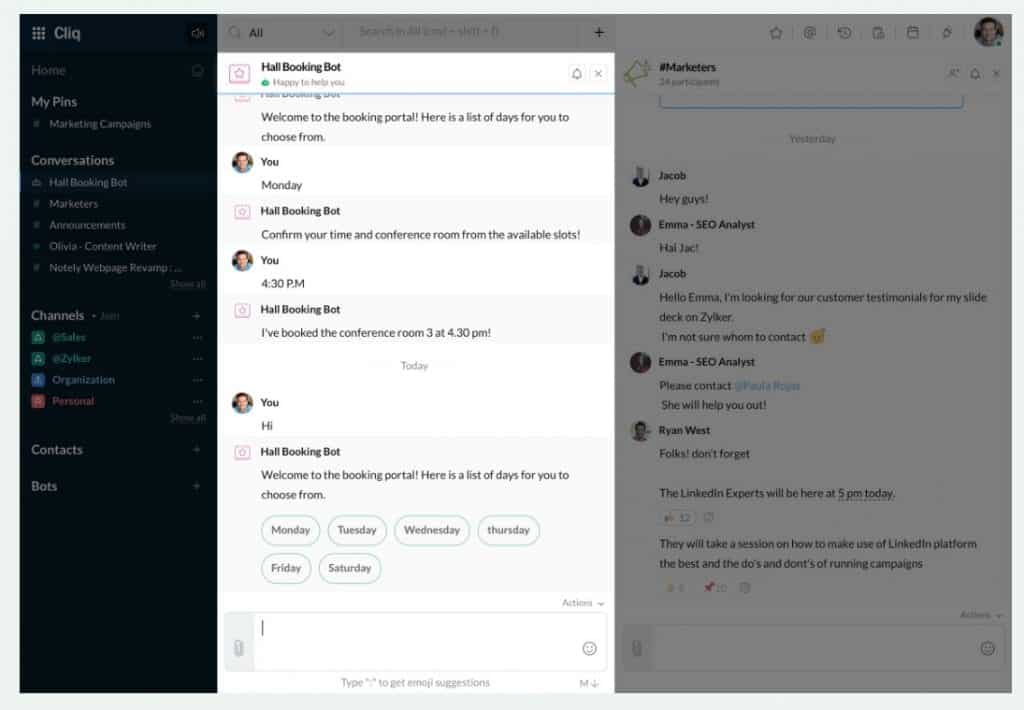Expand the Actions dropdown above the message box
The image size is (1024, 710).
point(583,603)
